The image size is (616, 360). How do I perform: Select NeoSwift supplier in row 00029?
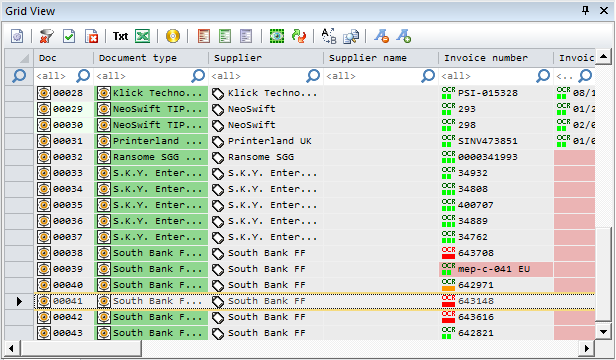coord(266,109)
